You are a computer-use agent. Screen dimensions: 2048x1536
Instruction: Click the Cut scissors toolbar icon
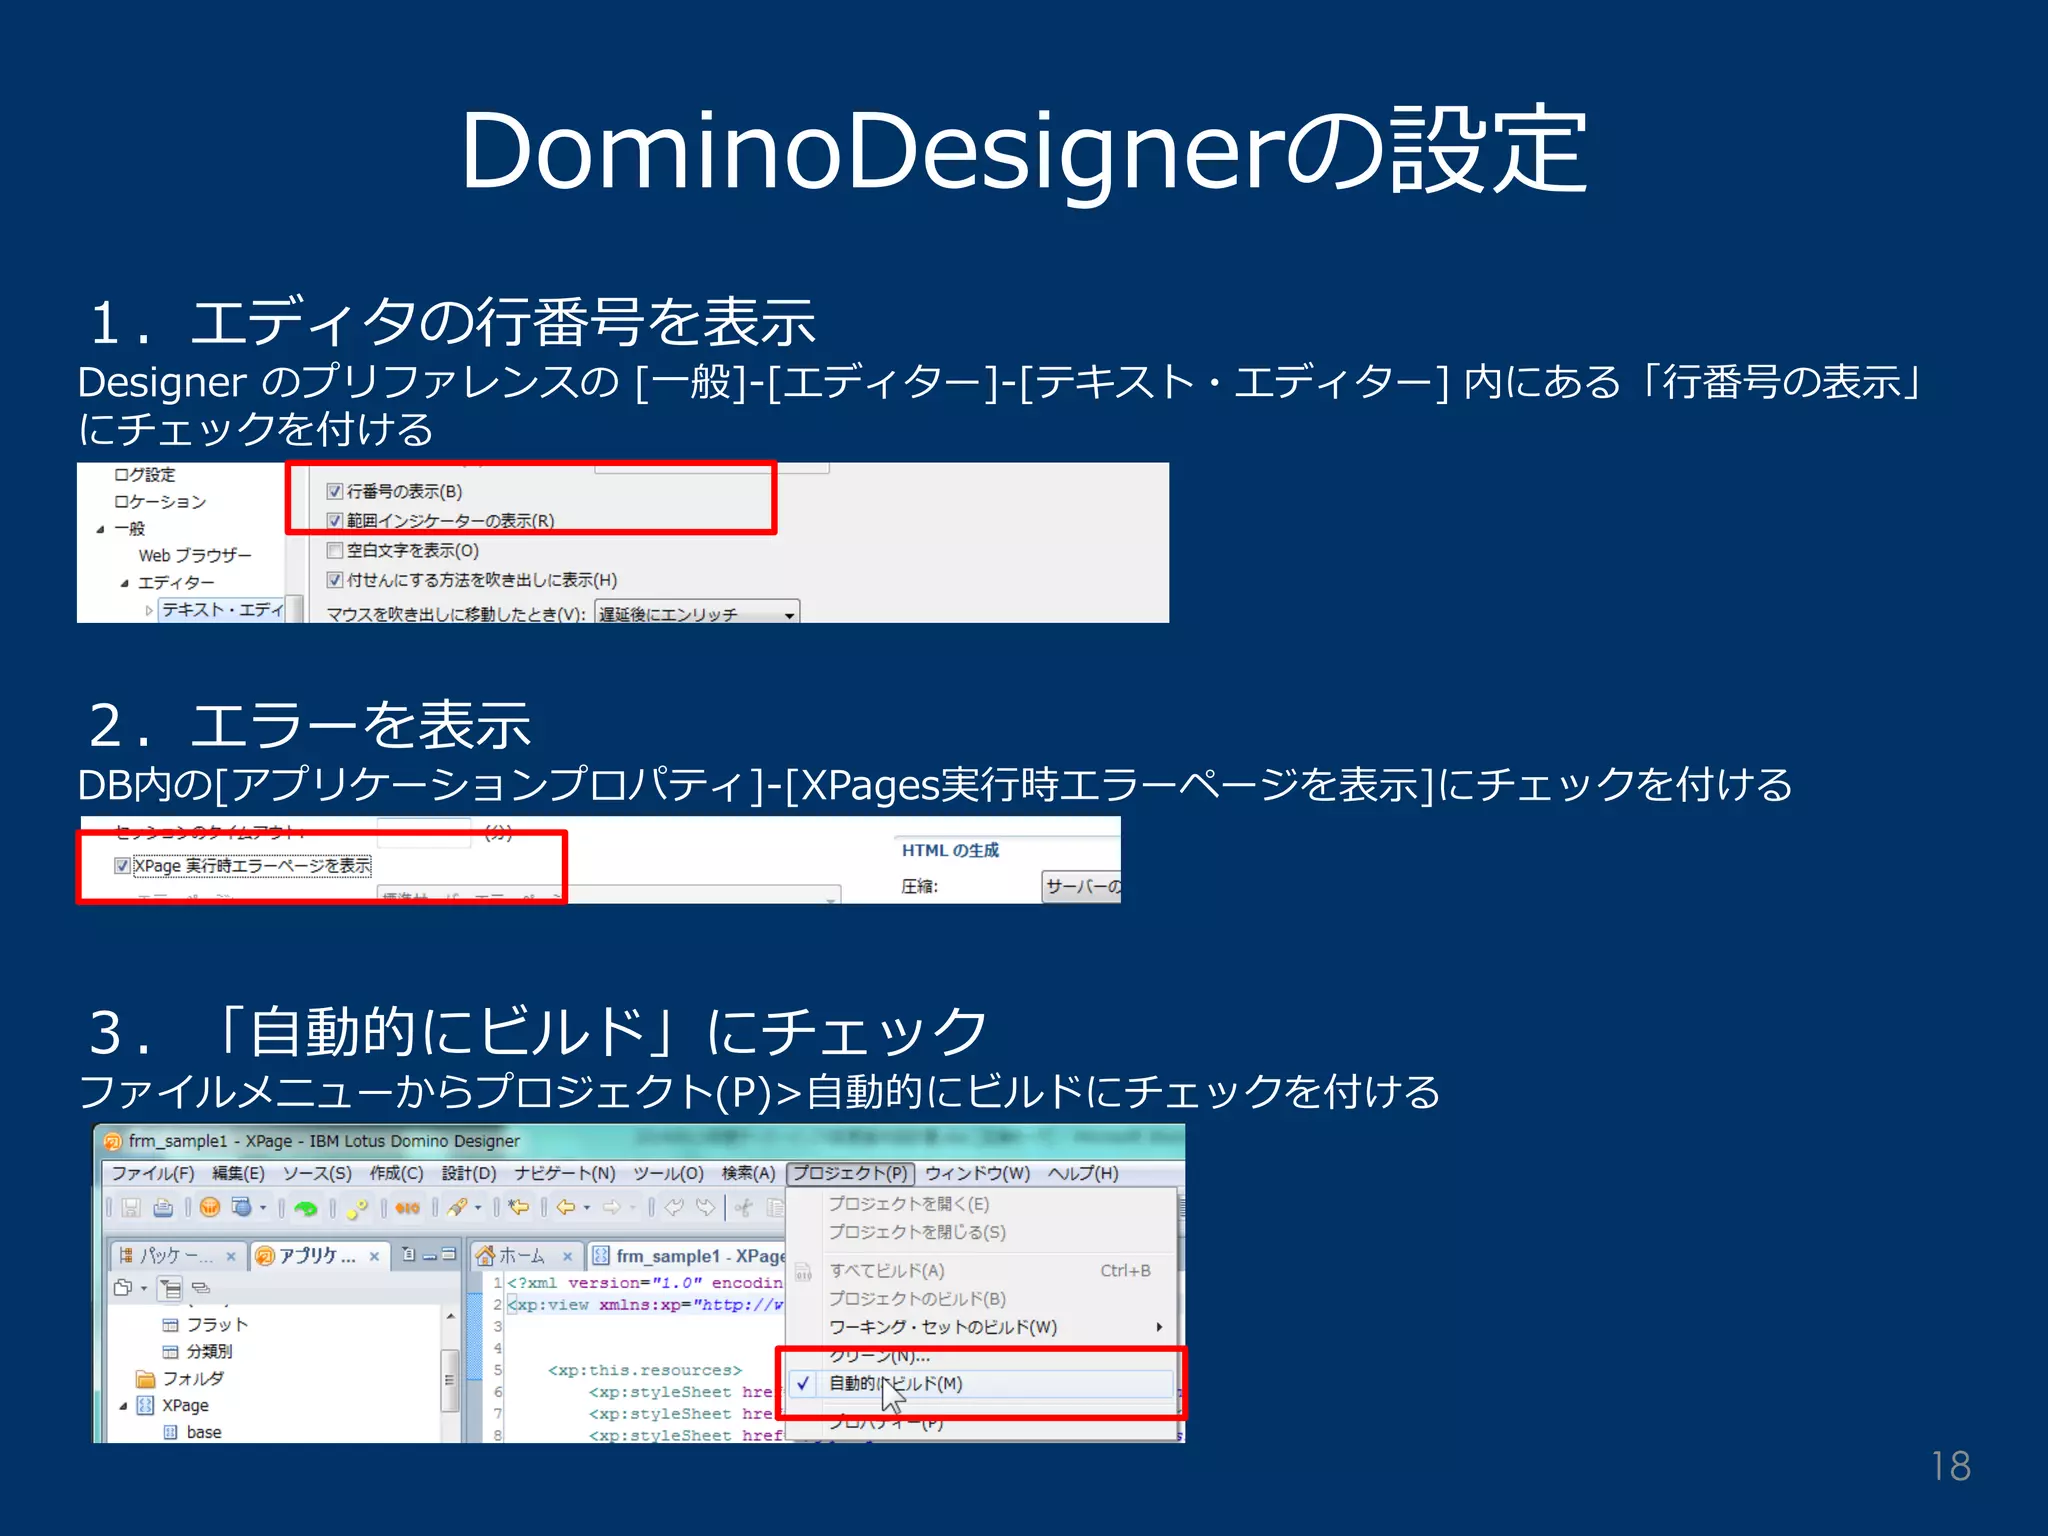pyautogui.click(x=744, y=1208)
